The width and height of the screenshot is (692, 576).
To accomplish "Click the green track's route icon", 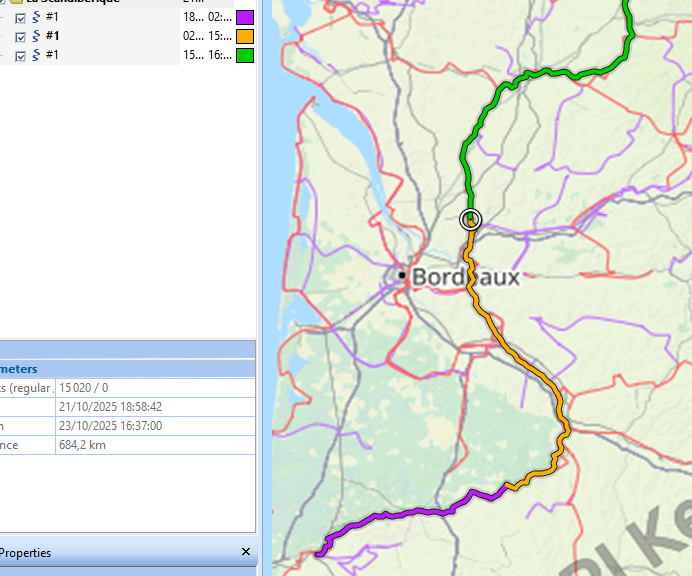I will point(36,55).
